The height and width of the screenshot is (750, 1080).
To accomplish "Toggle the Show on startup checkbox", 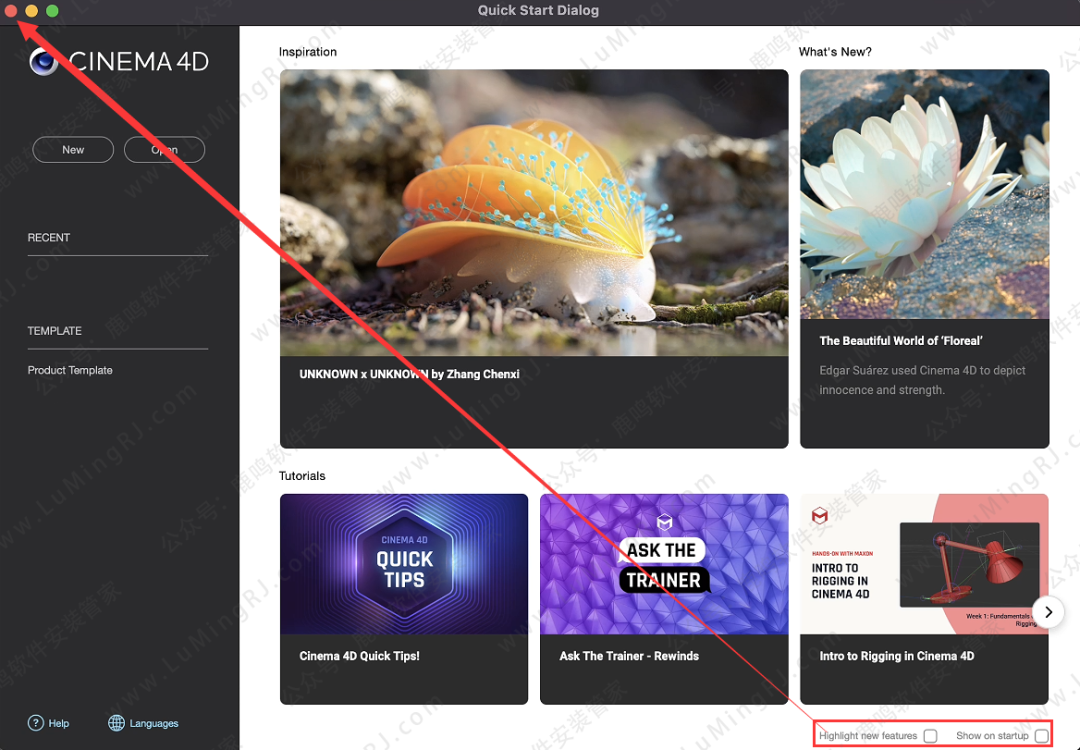I will click(x=1041, y=736).
